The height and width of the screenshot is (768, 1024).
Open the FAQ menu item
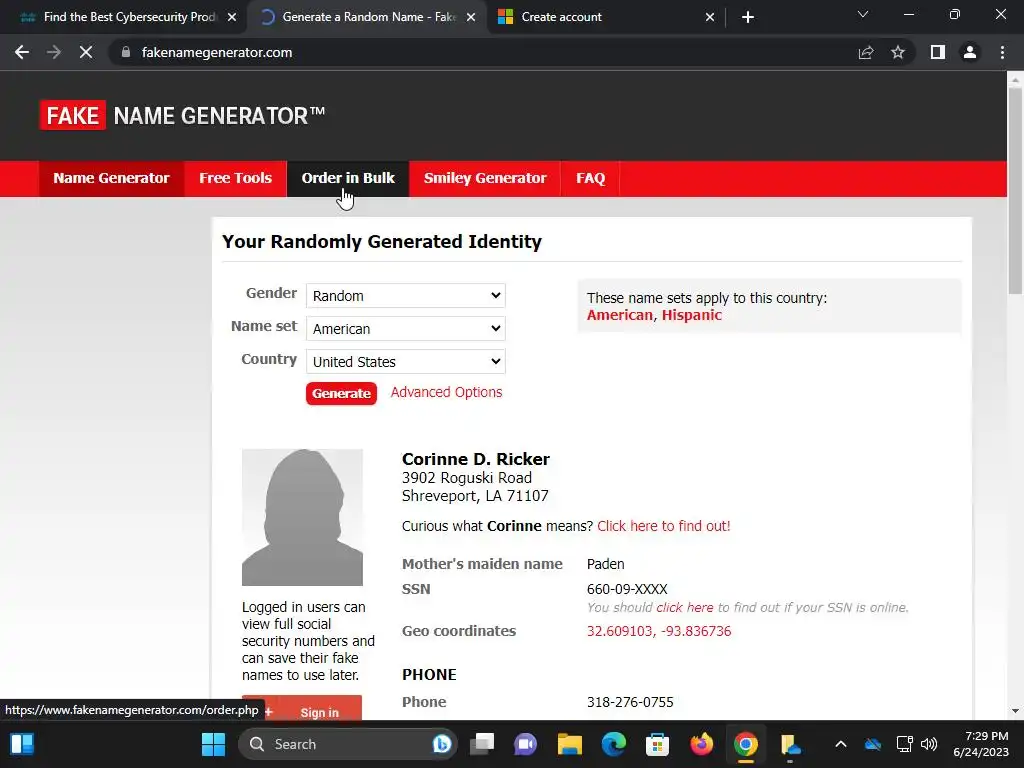click(590, 178)
